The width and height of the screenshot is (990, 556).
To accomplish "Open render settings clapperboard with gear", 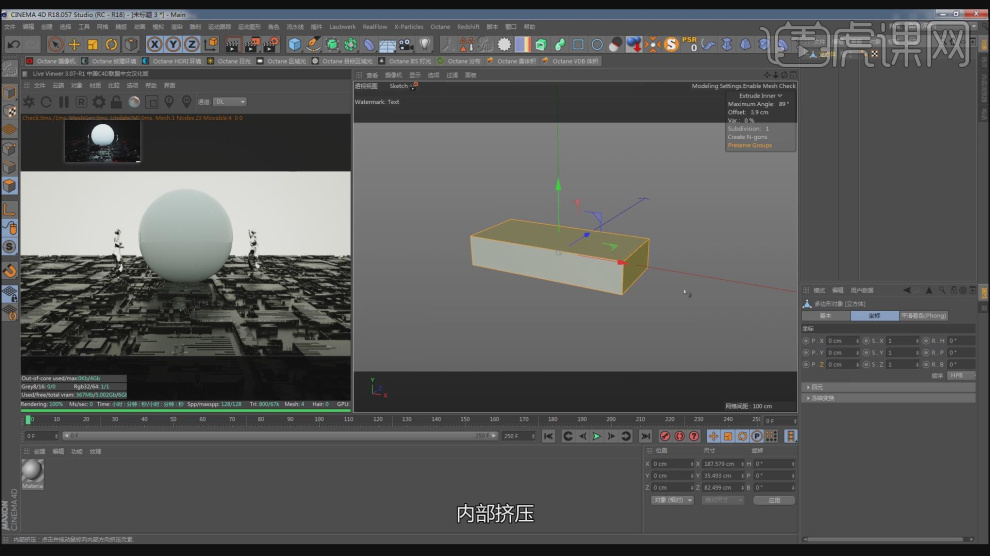I will pyautogui.click(x=270, y=44).
